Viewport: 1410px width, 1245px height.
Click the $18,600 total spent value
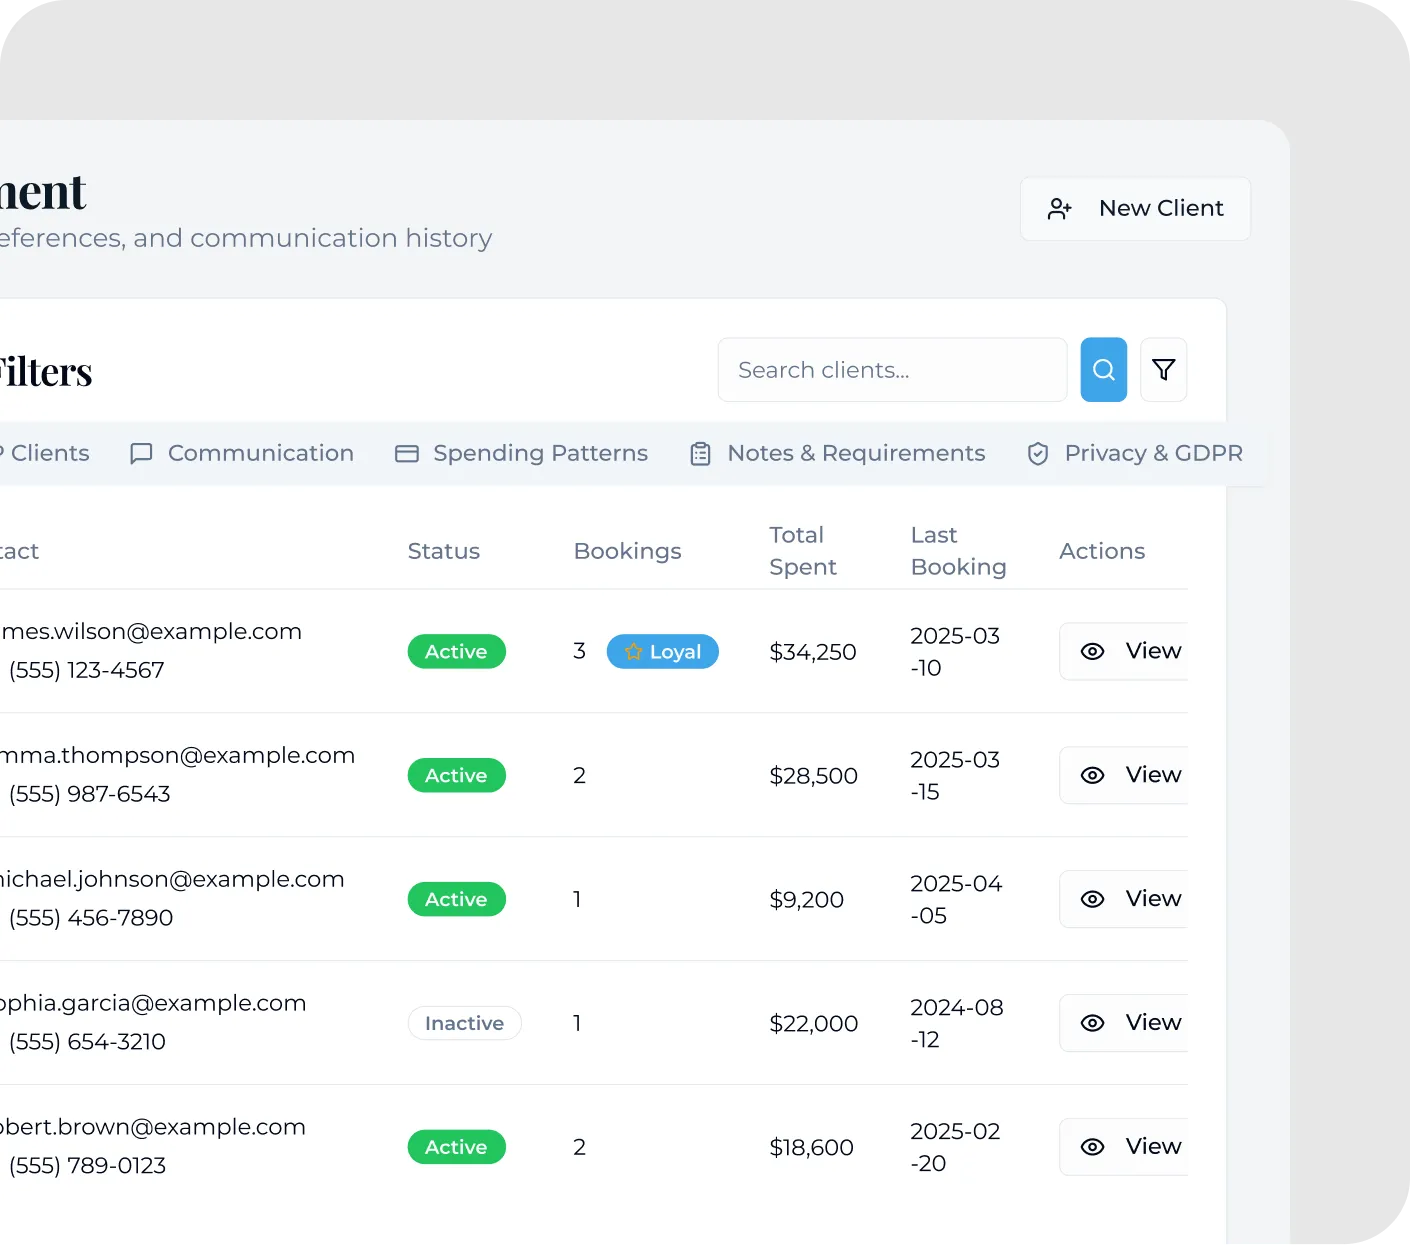812,1148
